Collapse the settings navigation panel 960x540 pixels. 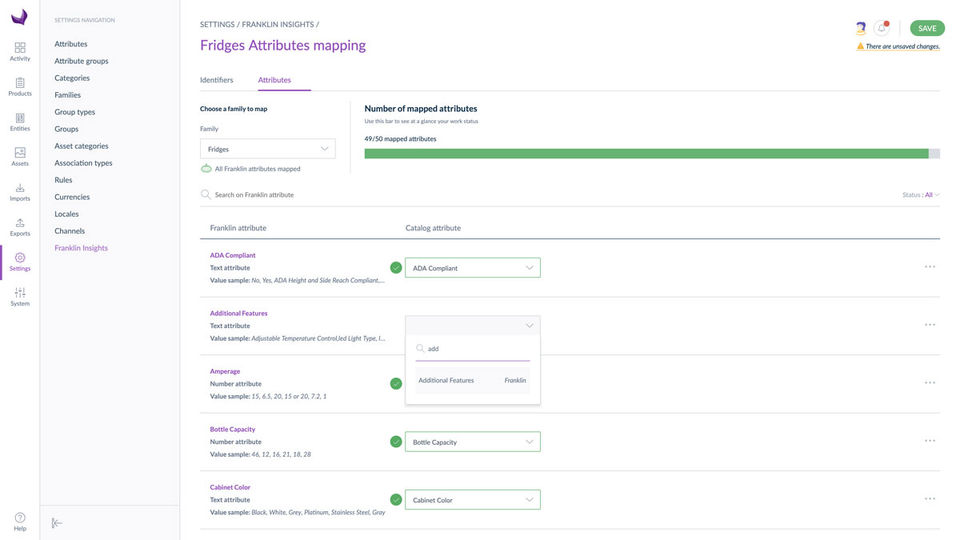pyautogui.click(x=57, y=523)
